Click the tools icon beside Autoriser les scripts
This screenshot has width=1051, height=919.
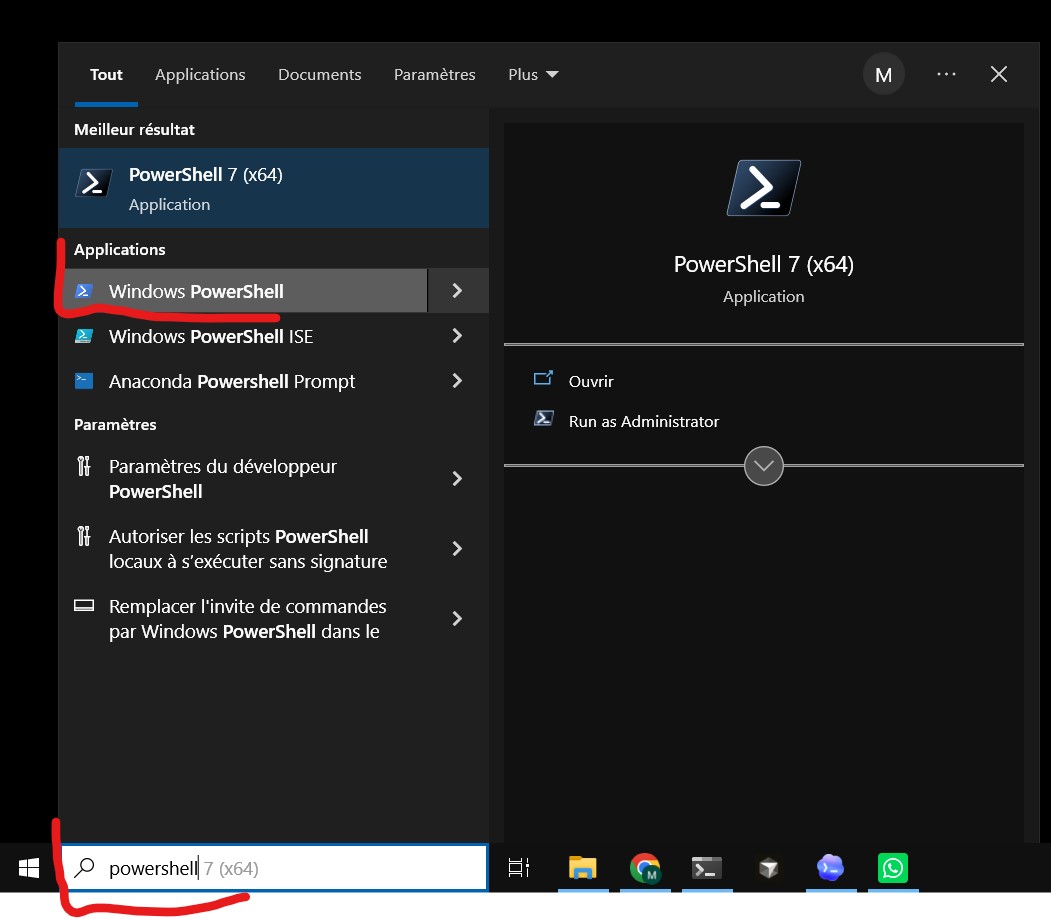(x=84, y=536)
